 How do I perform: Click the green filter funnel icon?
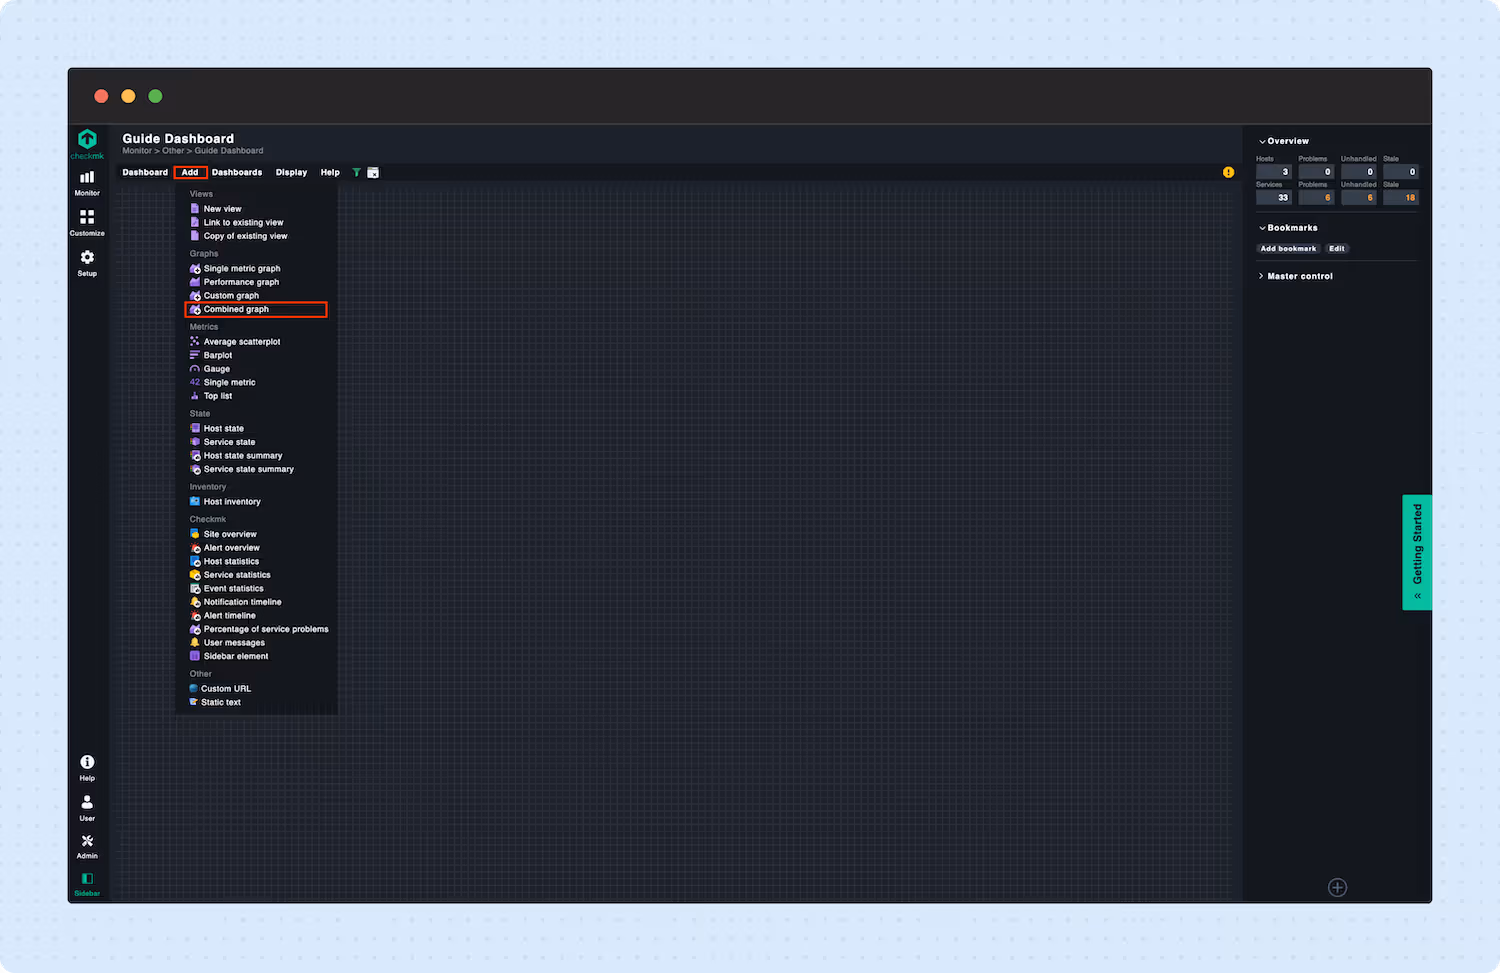356,172
